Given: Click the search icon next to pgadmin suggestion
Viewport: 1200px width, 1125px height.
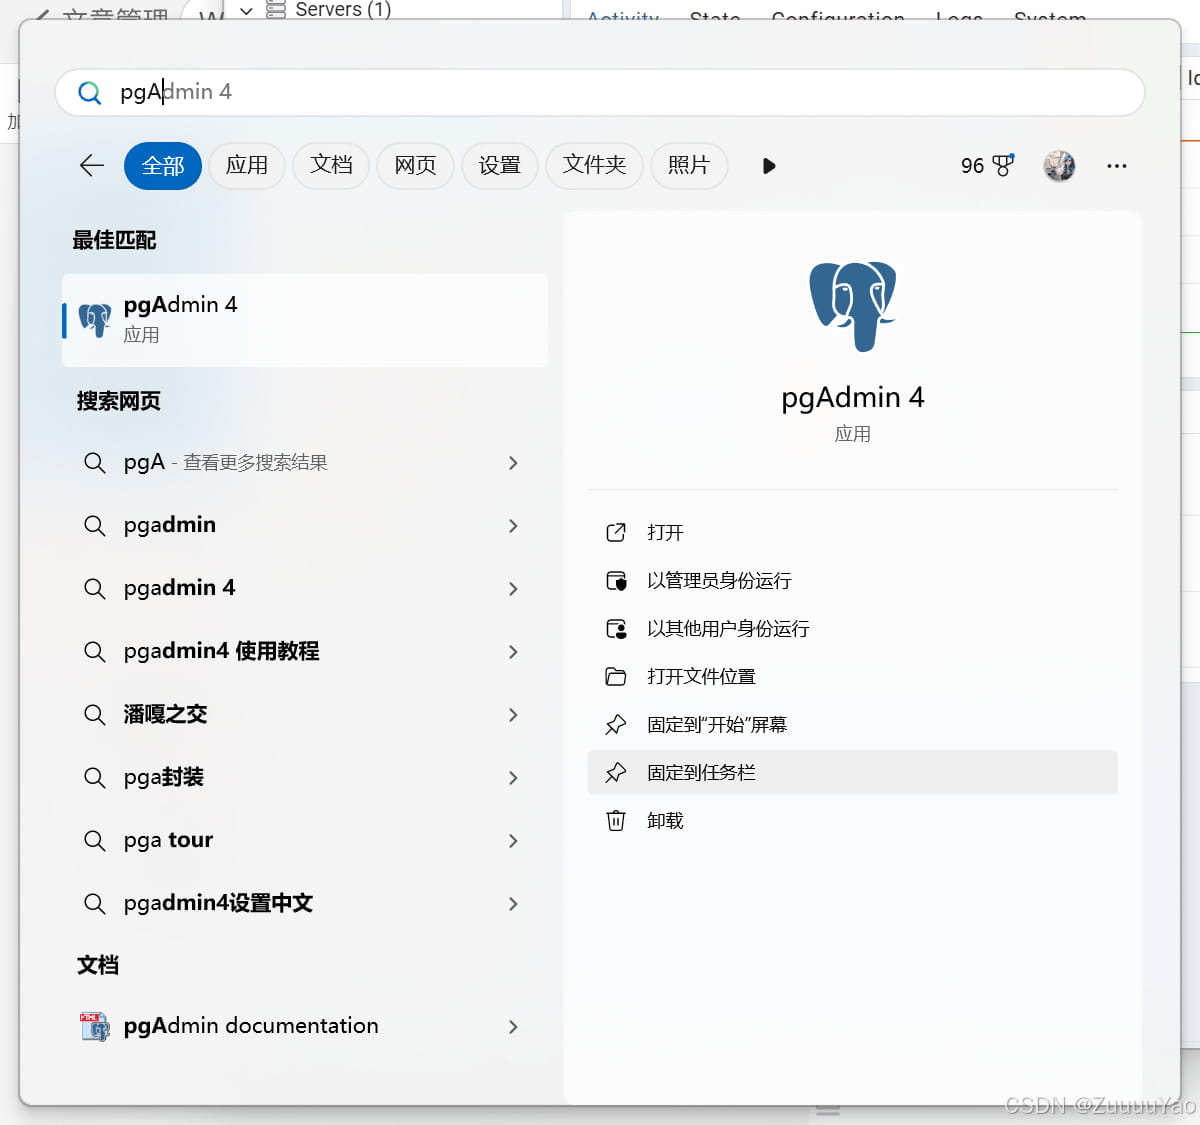Looking at the screenshot, I should [95, 526].
